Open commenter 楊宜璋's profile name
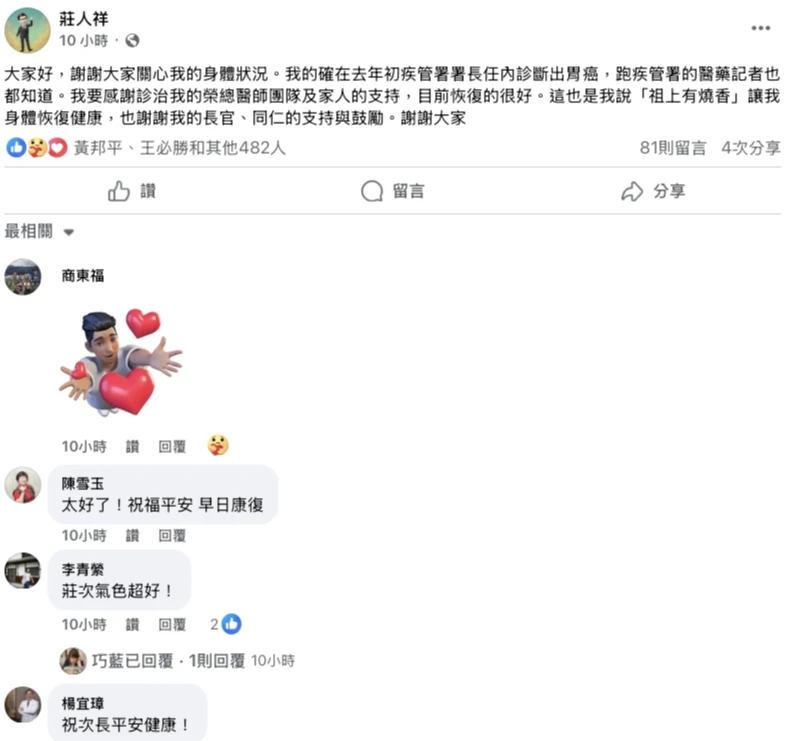Viewport: 787px width, 741px height. pyautogui.click(x=83, y=703)
